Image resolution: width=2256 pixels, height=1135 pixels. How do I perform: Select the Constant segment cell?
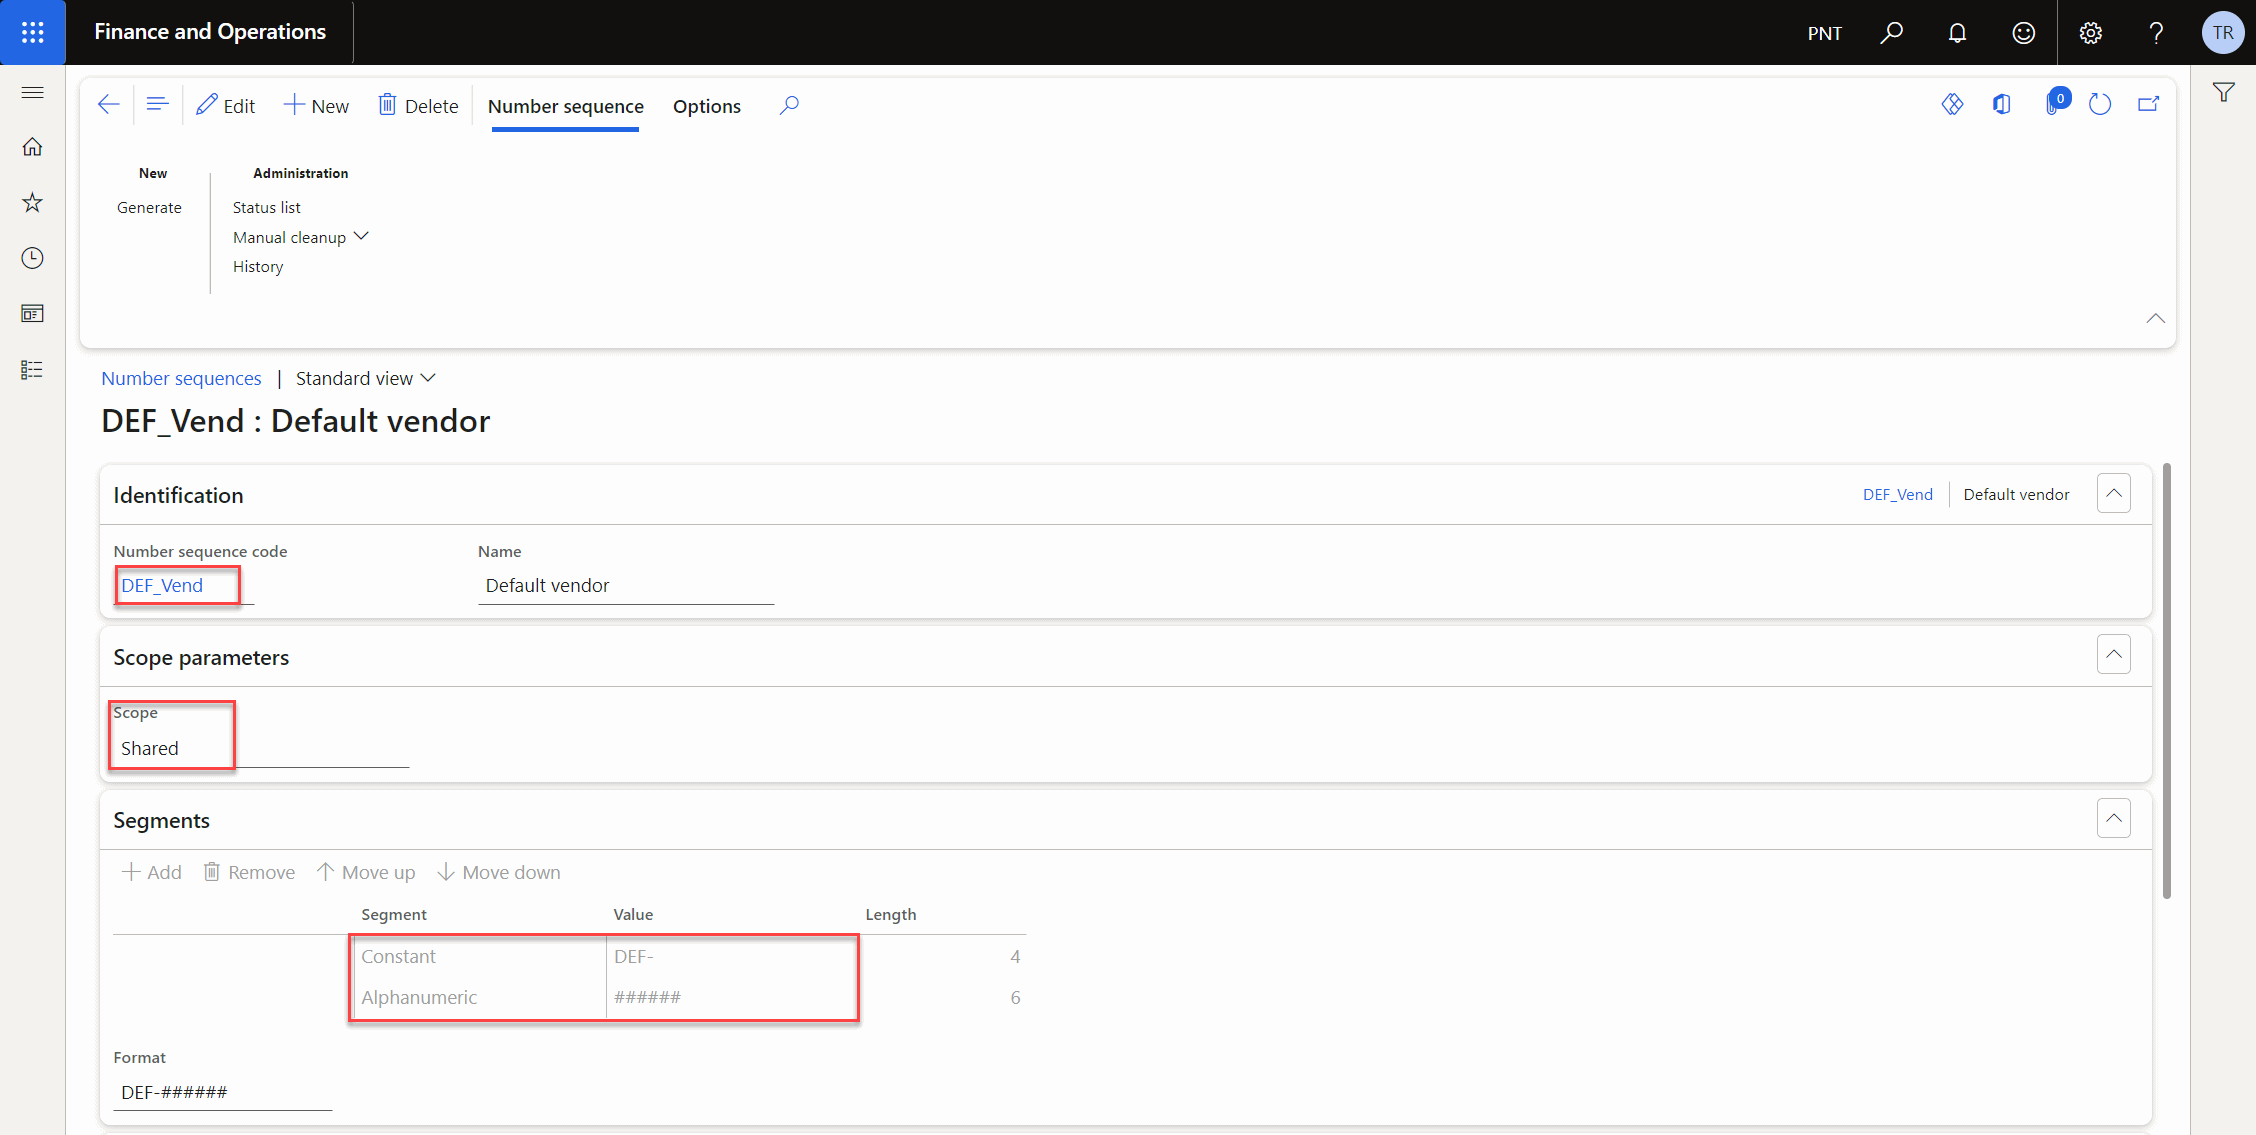point(478,957)
